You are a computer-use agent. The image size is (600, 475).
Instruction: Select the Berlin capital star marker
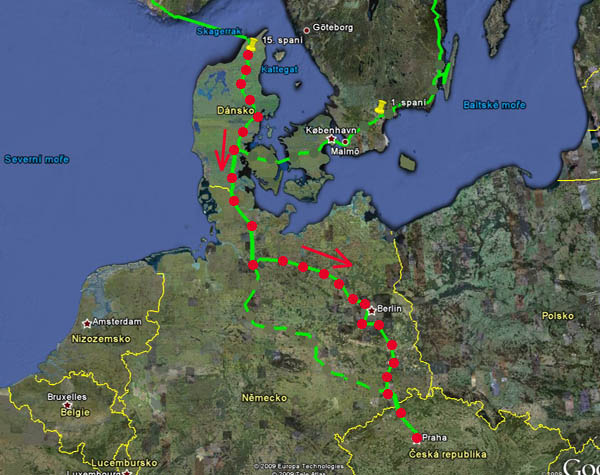[370, 311]
